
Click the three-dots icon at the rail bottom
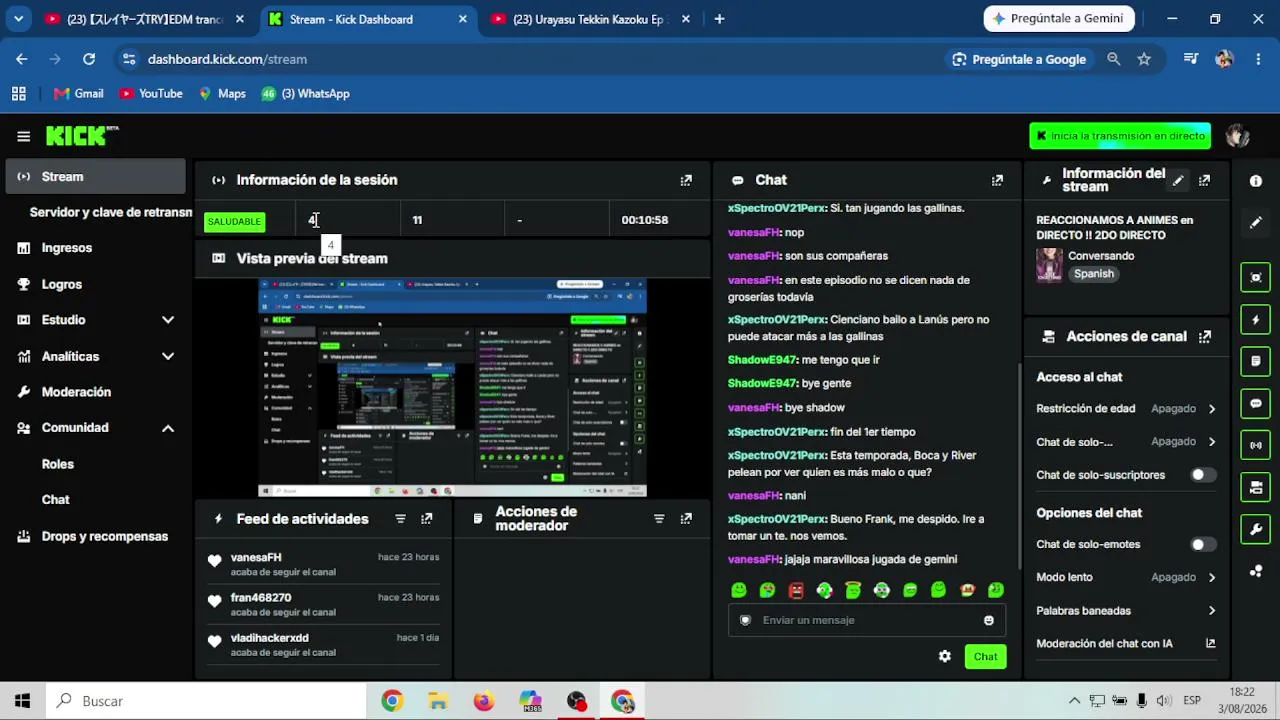coord(1256,571)
